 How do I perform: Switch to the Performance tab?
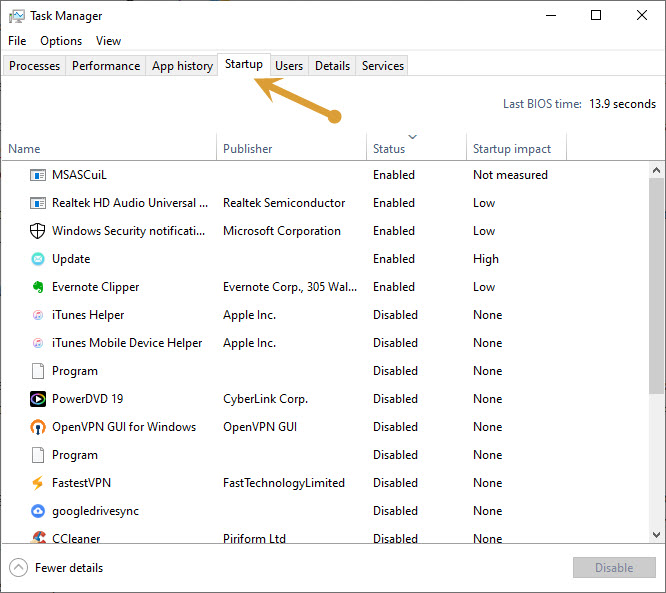tap(106, 66)
